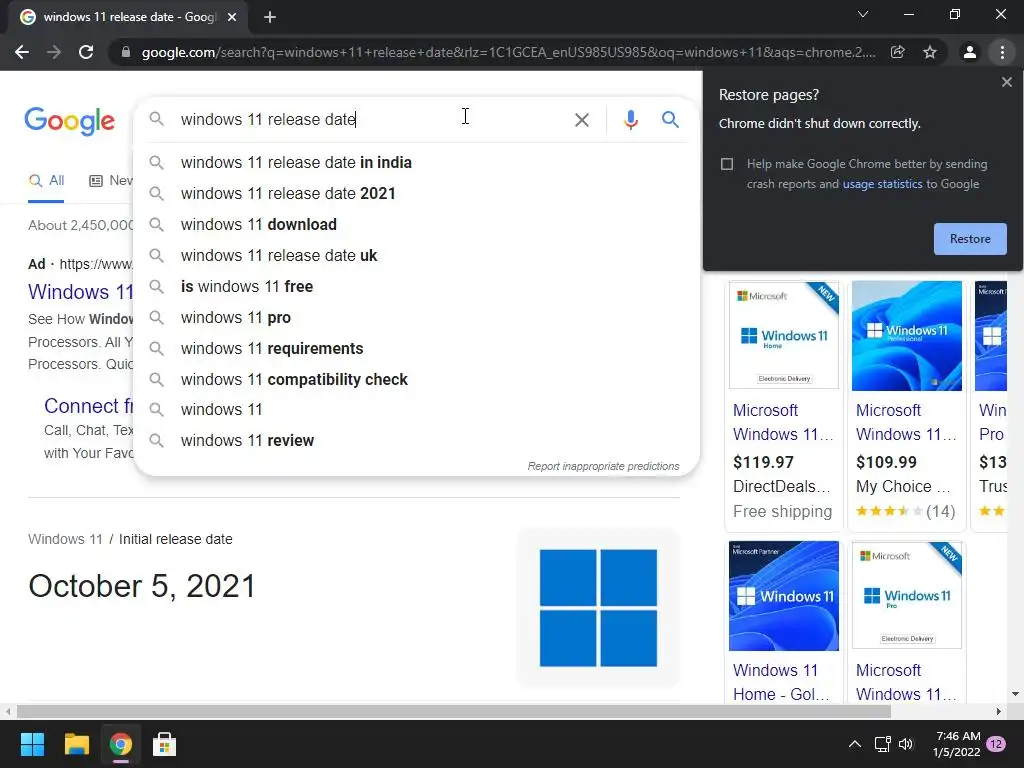
Task: Open File Explorer from taskbar
Action: click(76, 744)
